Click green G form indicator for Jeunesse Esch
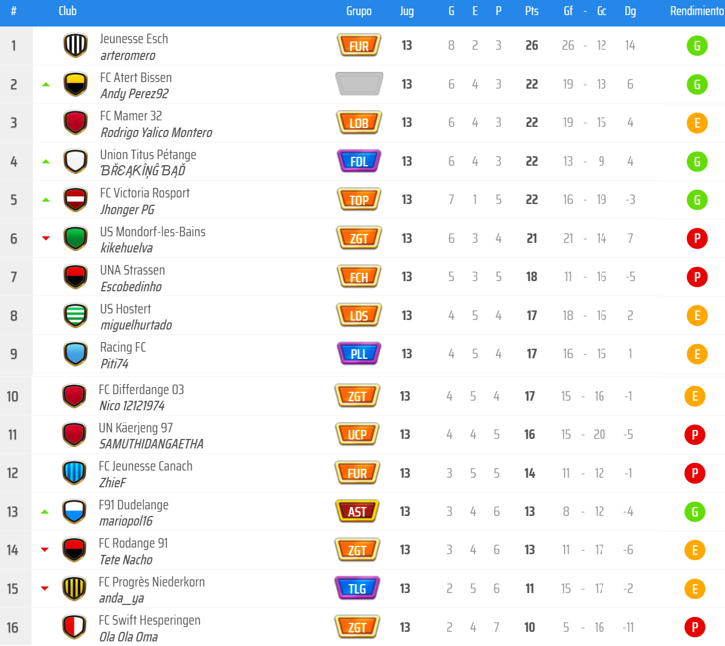The height and width of the screenshot is (646, 725). point(696,46)
